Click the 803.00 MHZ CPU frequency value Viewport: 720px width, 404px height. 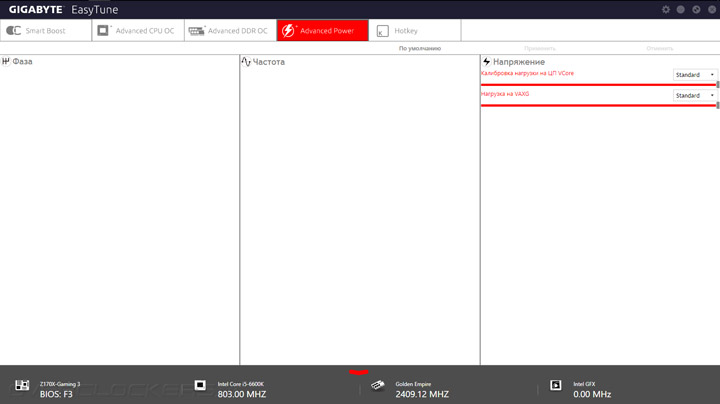(242, 394)
